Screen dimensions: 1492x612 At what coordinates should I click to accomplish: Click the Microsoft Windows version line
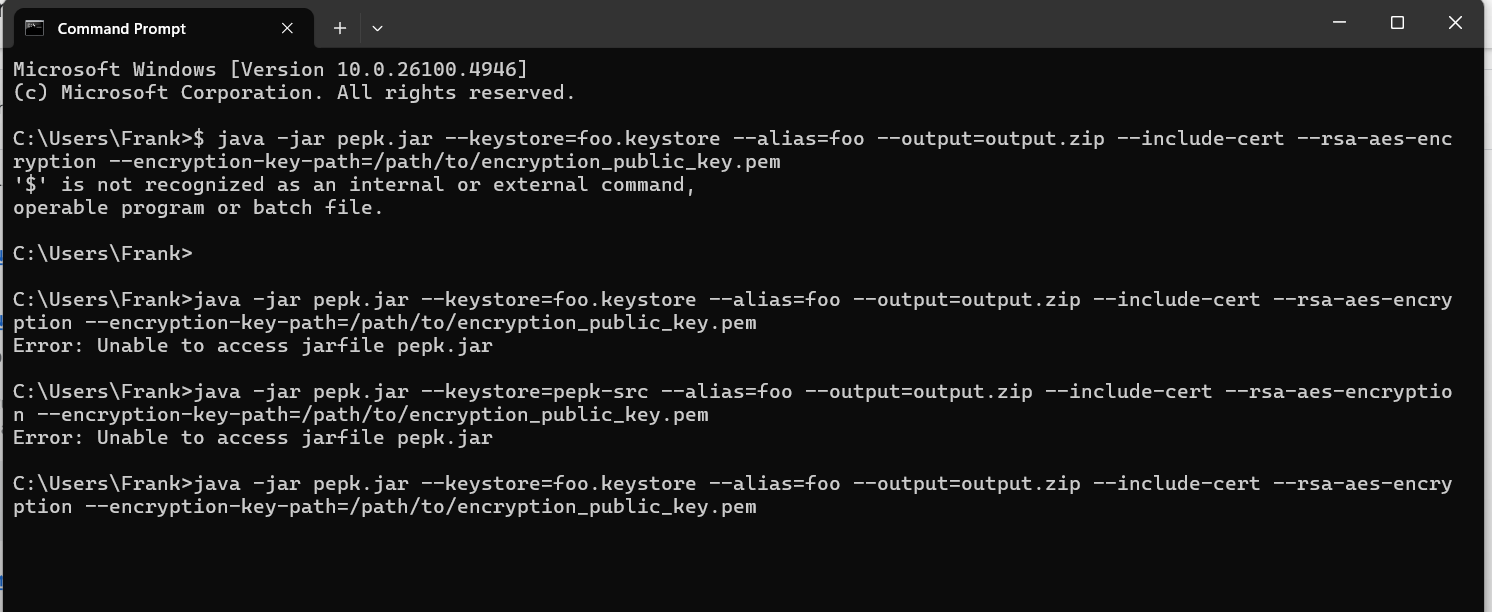[x=270, y=70]
